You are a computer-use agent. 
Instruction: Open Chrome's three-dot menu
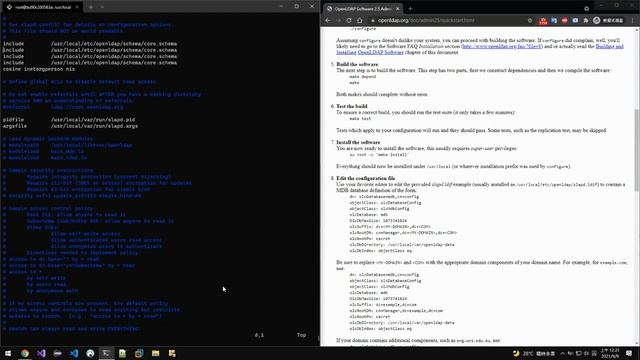633,20
